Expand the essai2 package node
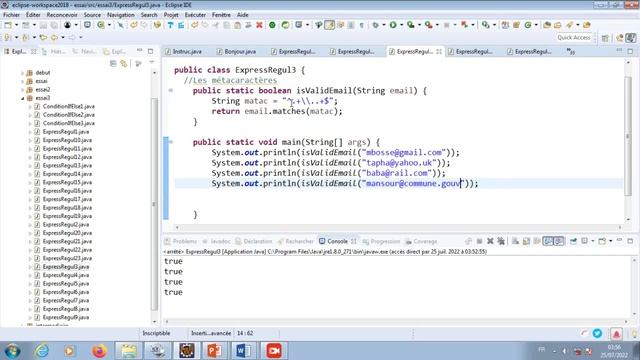 tap(22, 90)
